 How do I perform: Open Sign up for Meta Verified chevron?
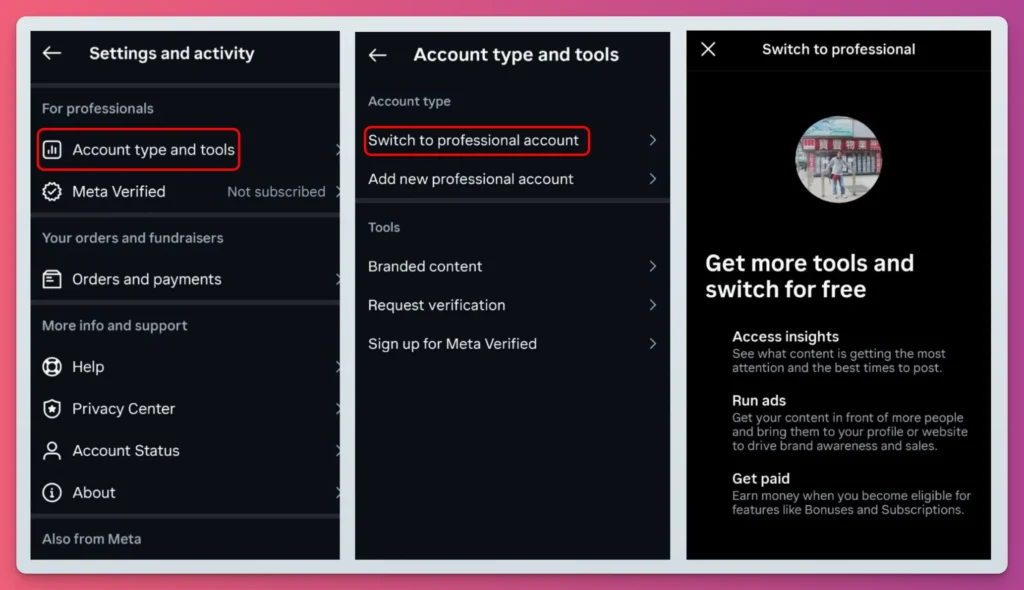[652, 344]
